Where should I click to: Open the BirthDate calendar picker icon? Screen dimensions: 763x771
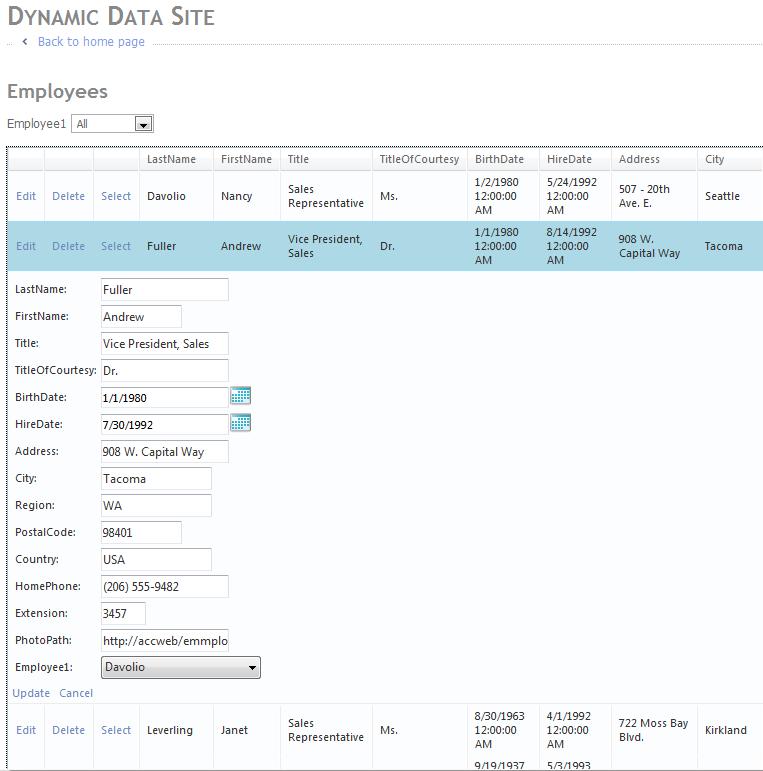tap(240, 396)
